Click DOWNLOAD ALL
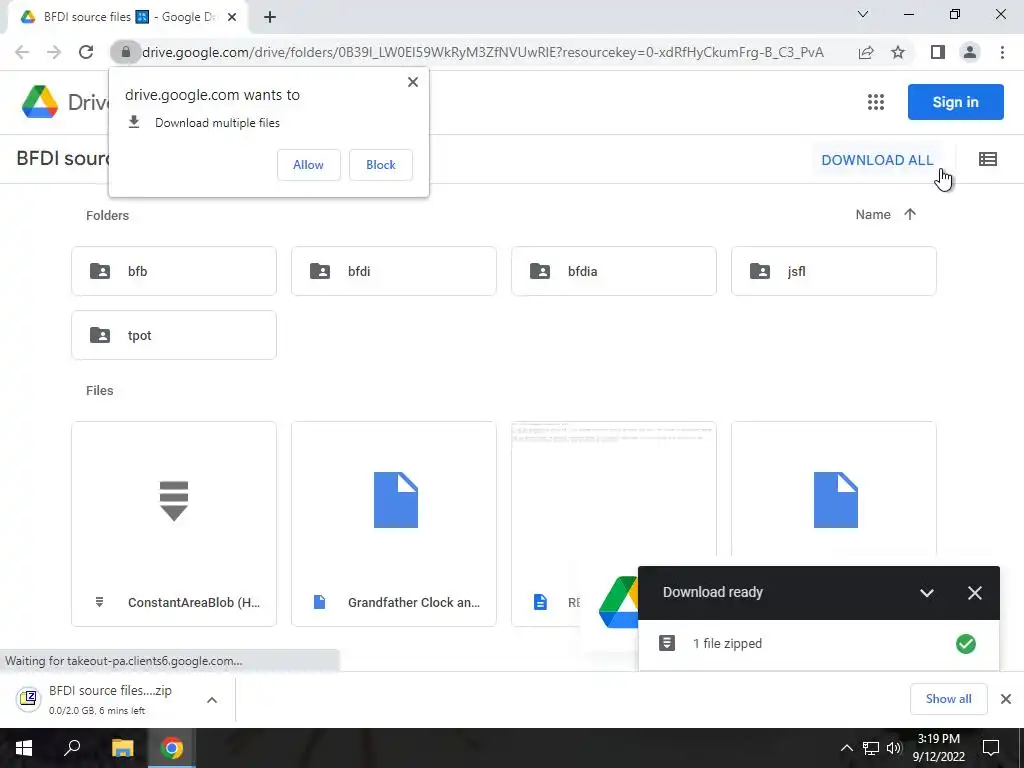The height and width of the screenshot is (768, 1024). (877, 160)
